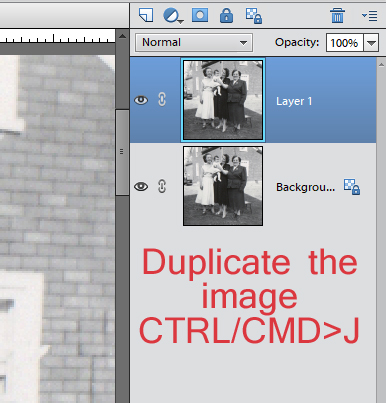Click the Layer 1 name label
Screen dimensions: 386x403
pyautogui.click(x=294, y=101)
